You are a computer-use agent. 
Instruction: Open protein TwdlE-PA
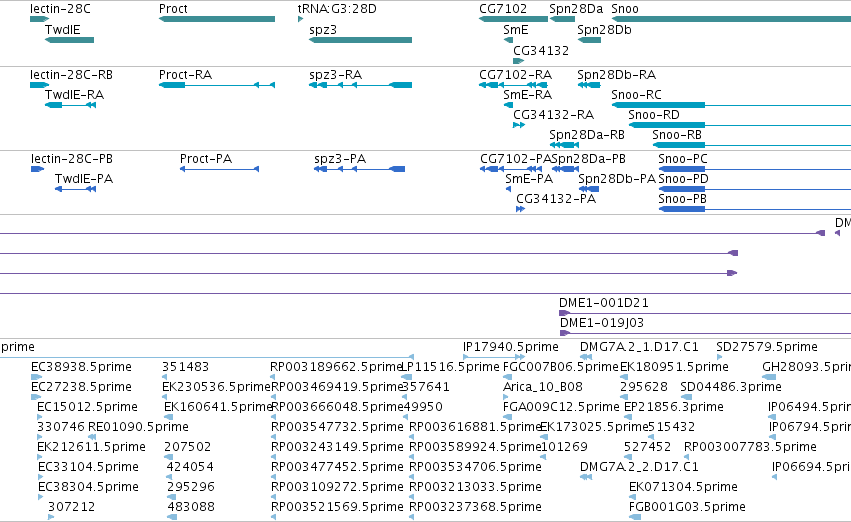[84, 179]
